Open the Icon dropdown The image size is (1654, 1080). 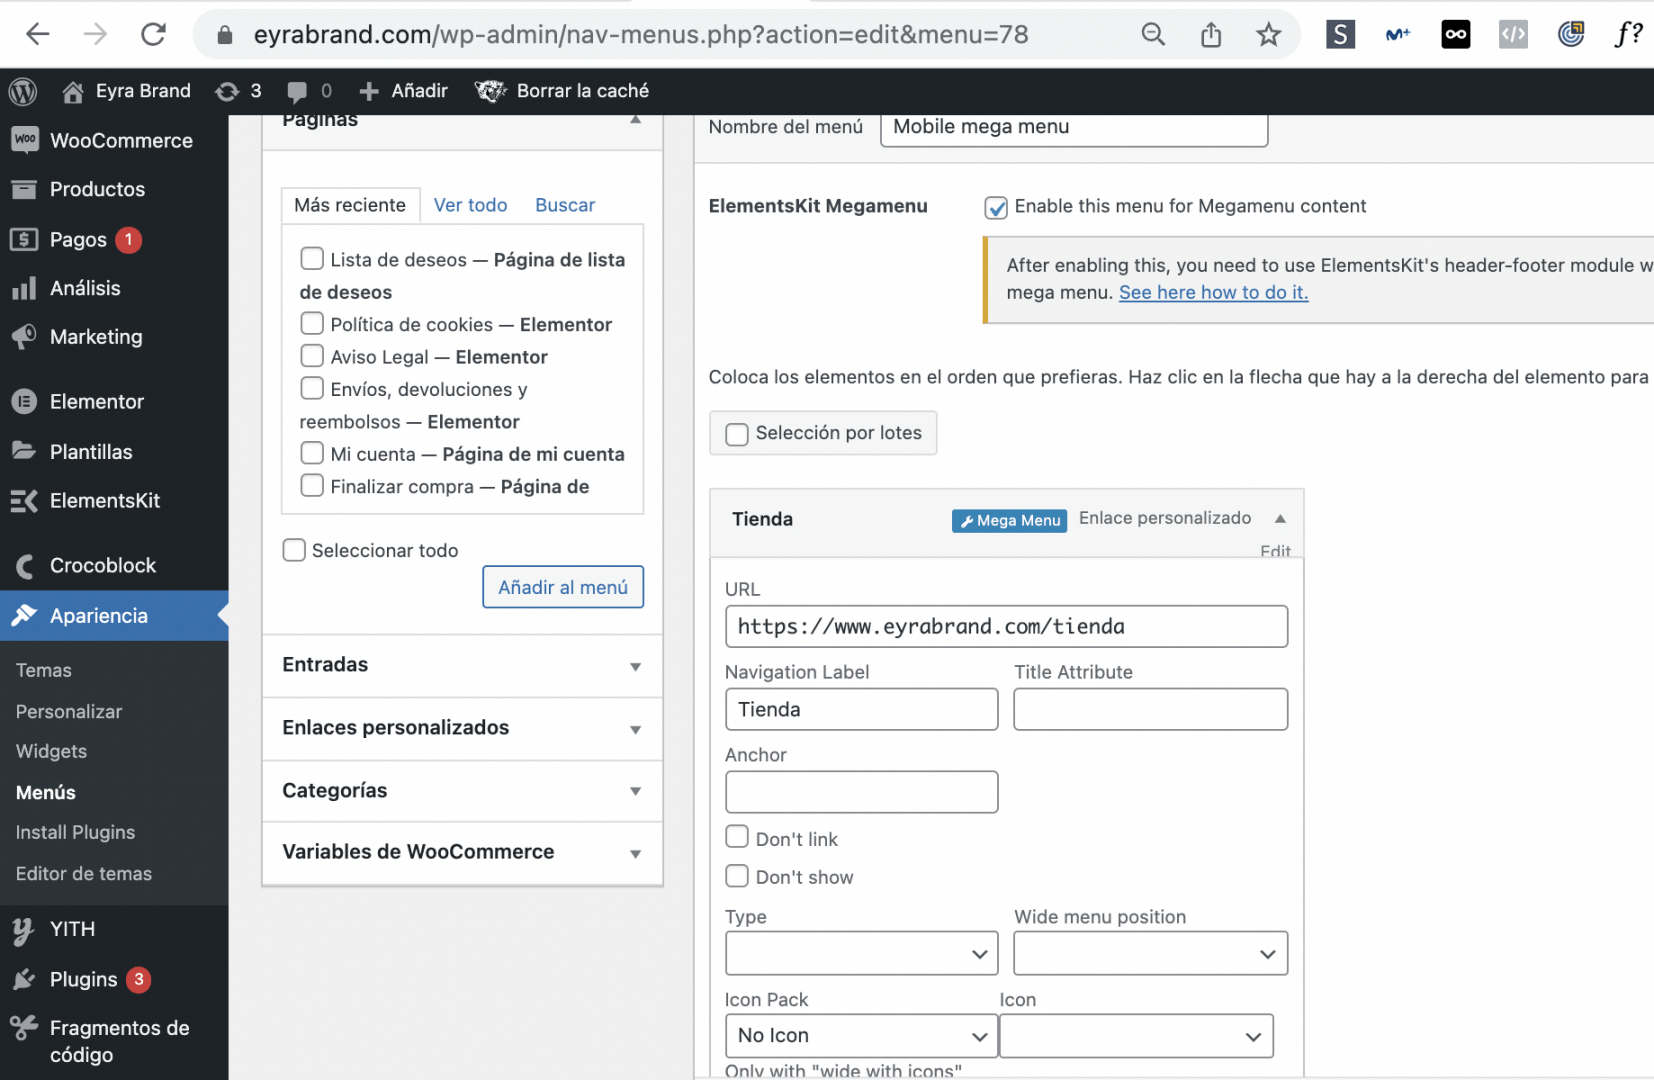pyautogui.click(x=1136, y=1036)
